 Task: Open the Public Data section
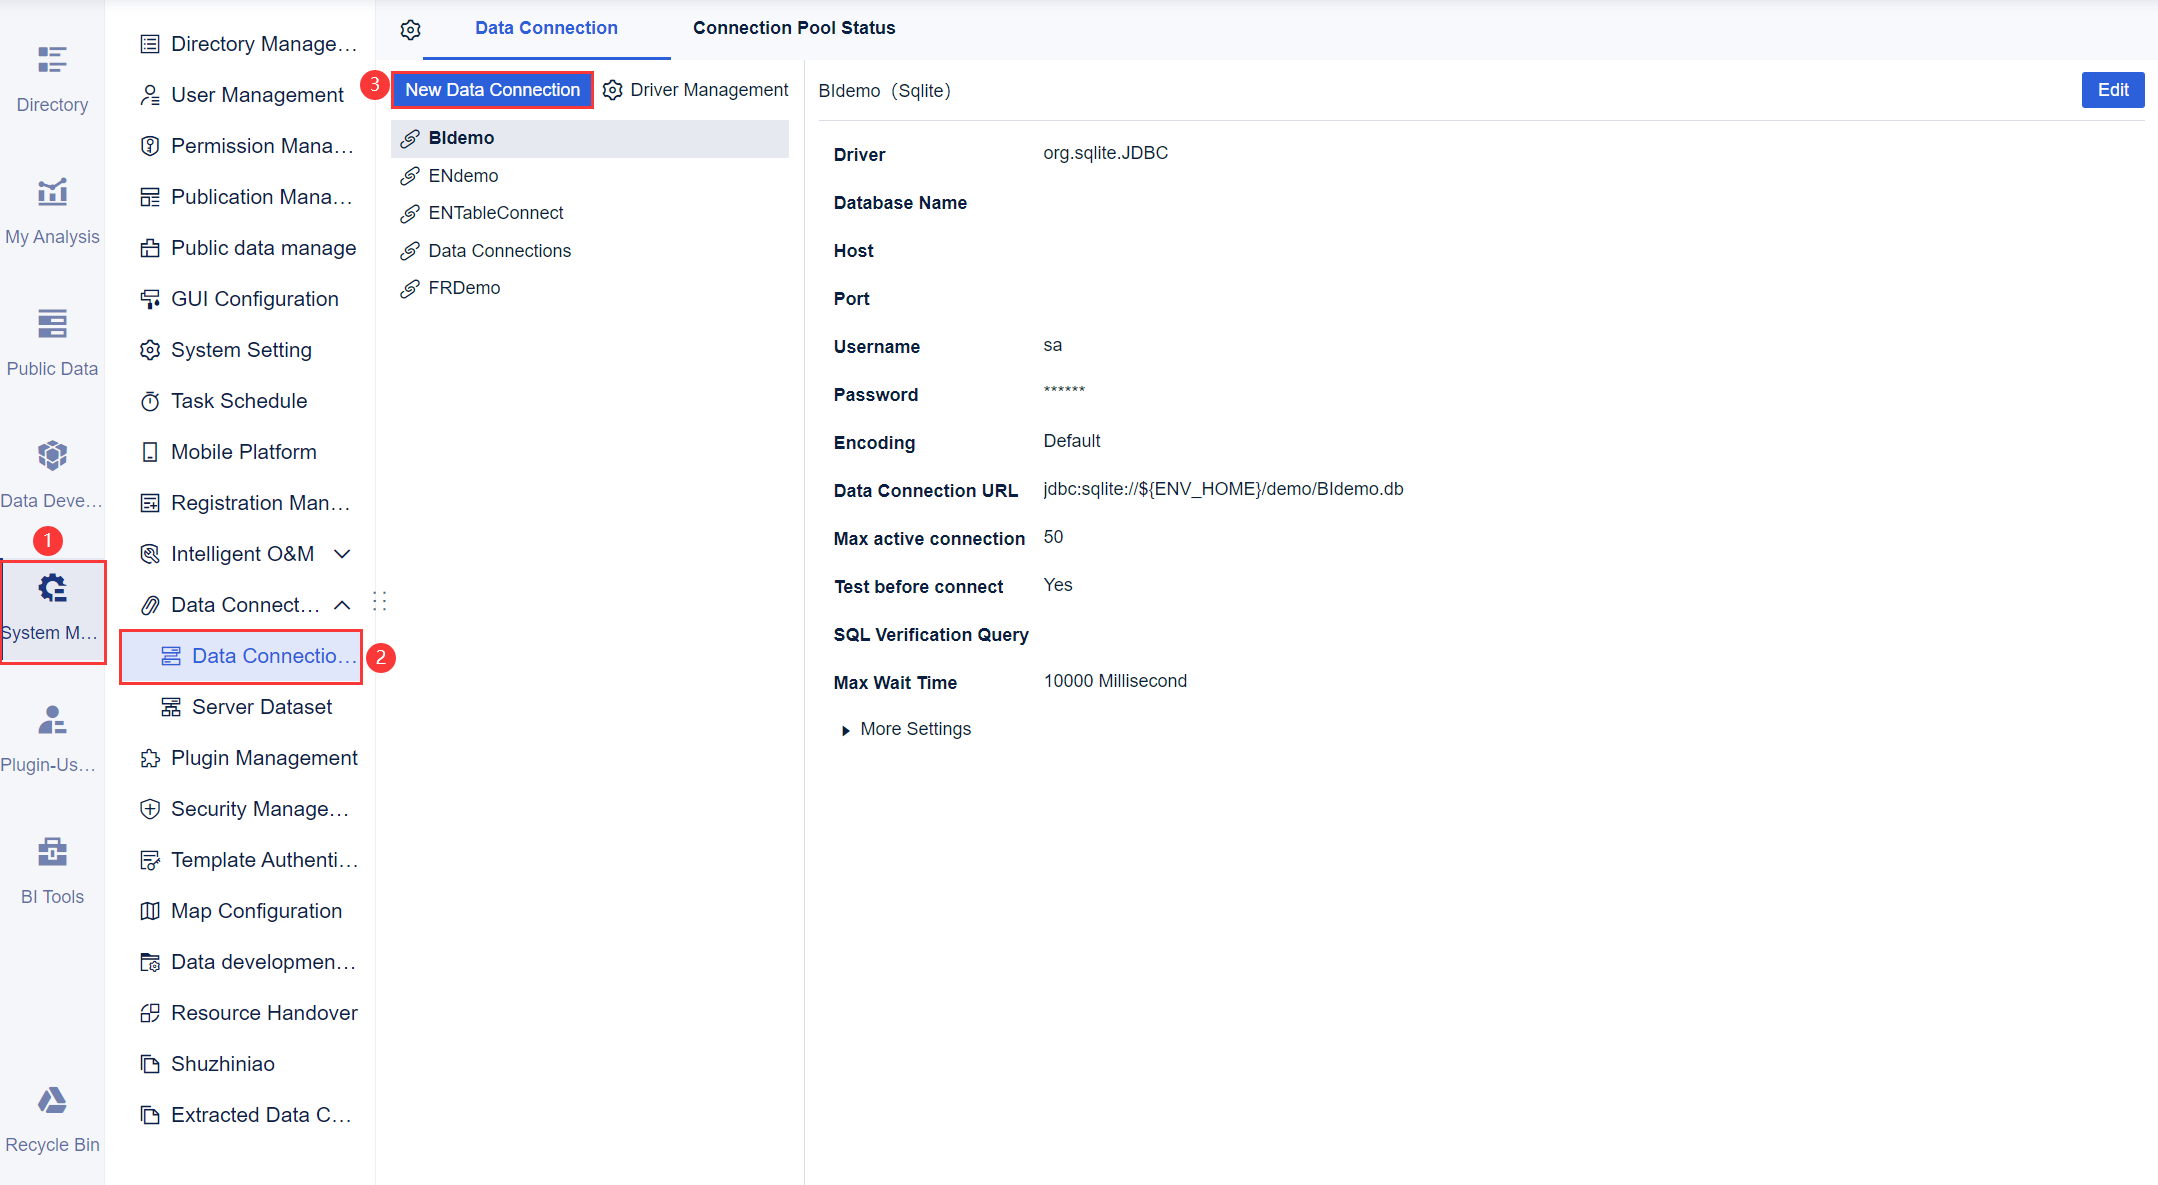[x=52, y=338]
